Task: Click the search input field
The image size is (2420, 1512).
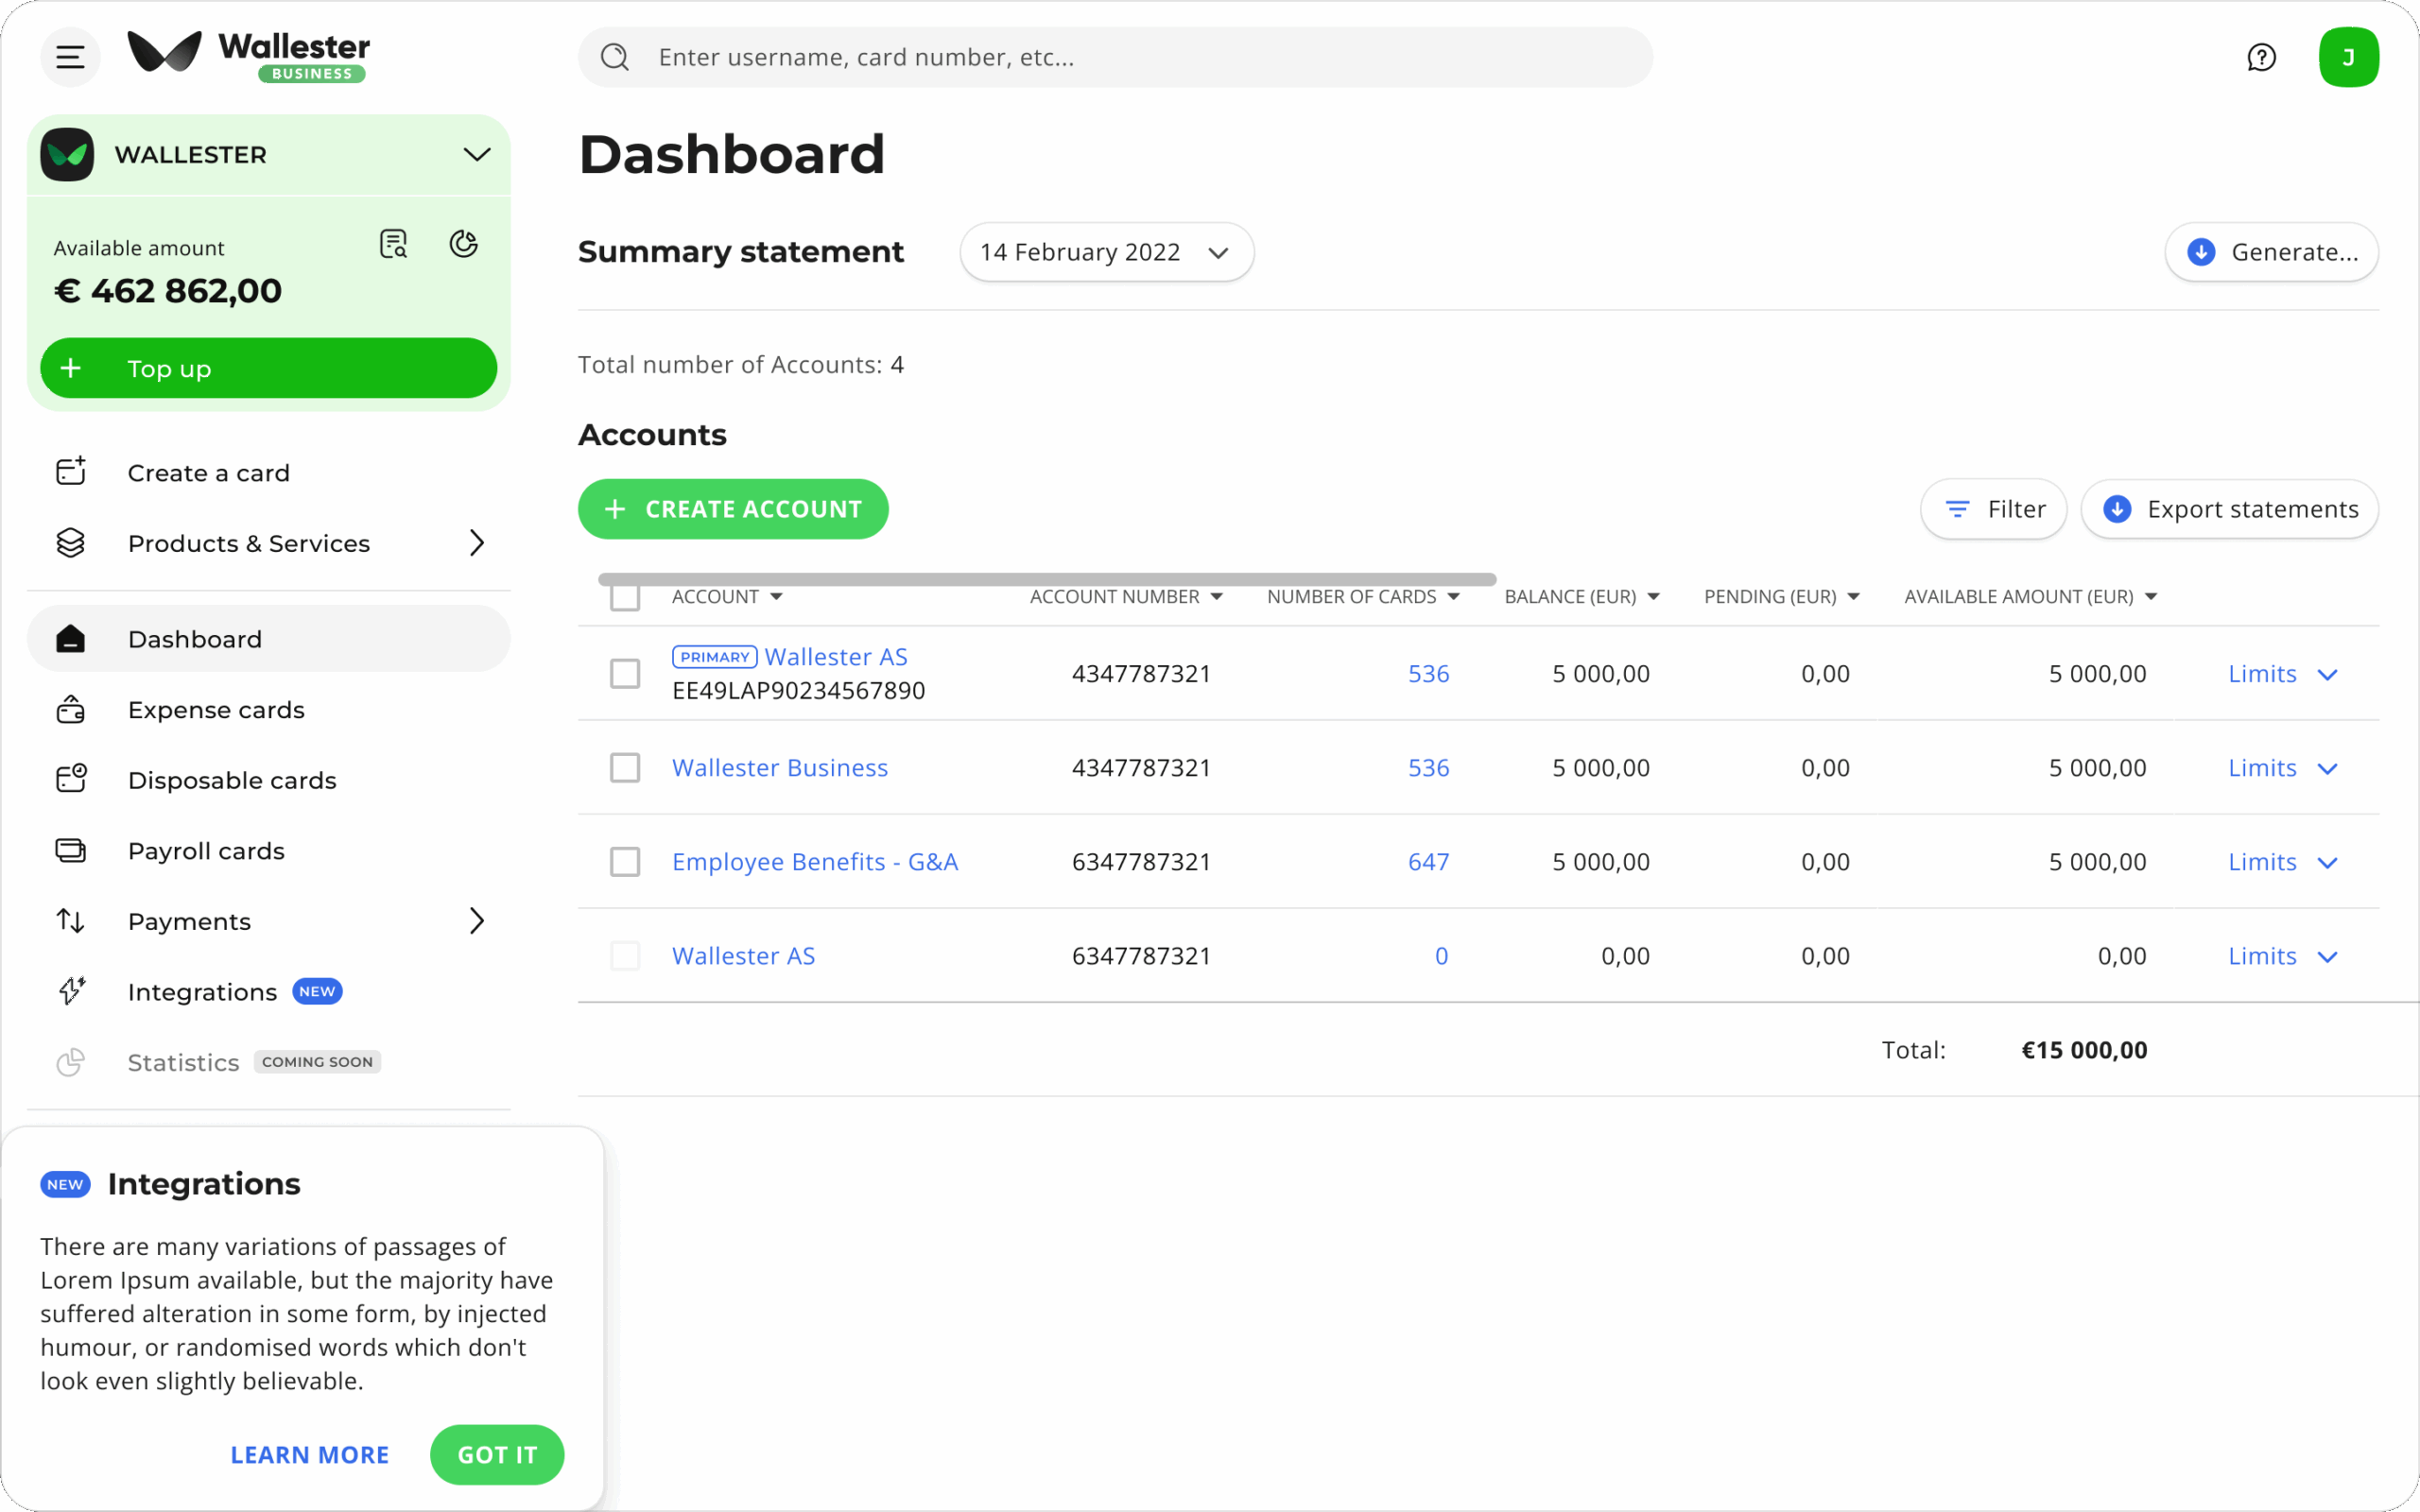Action: pos(1114,57)
